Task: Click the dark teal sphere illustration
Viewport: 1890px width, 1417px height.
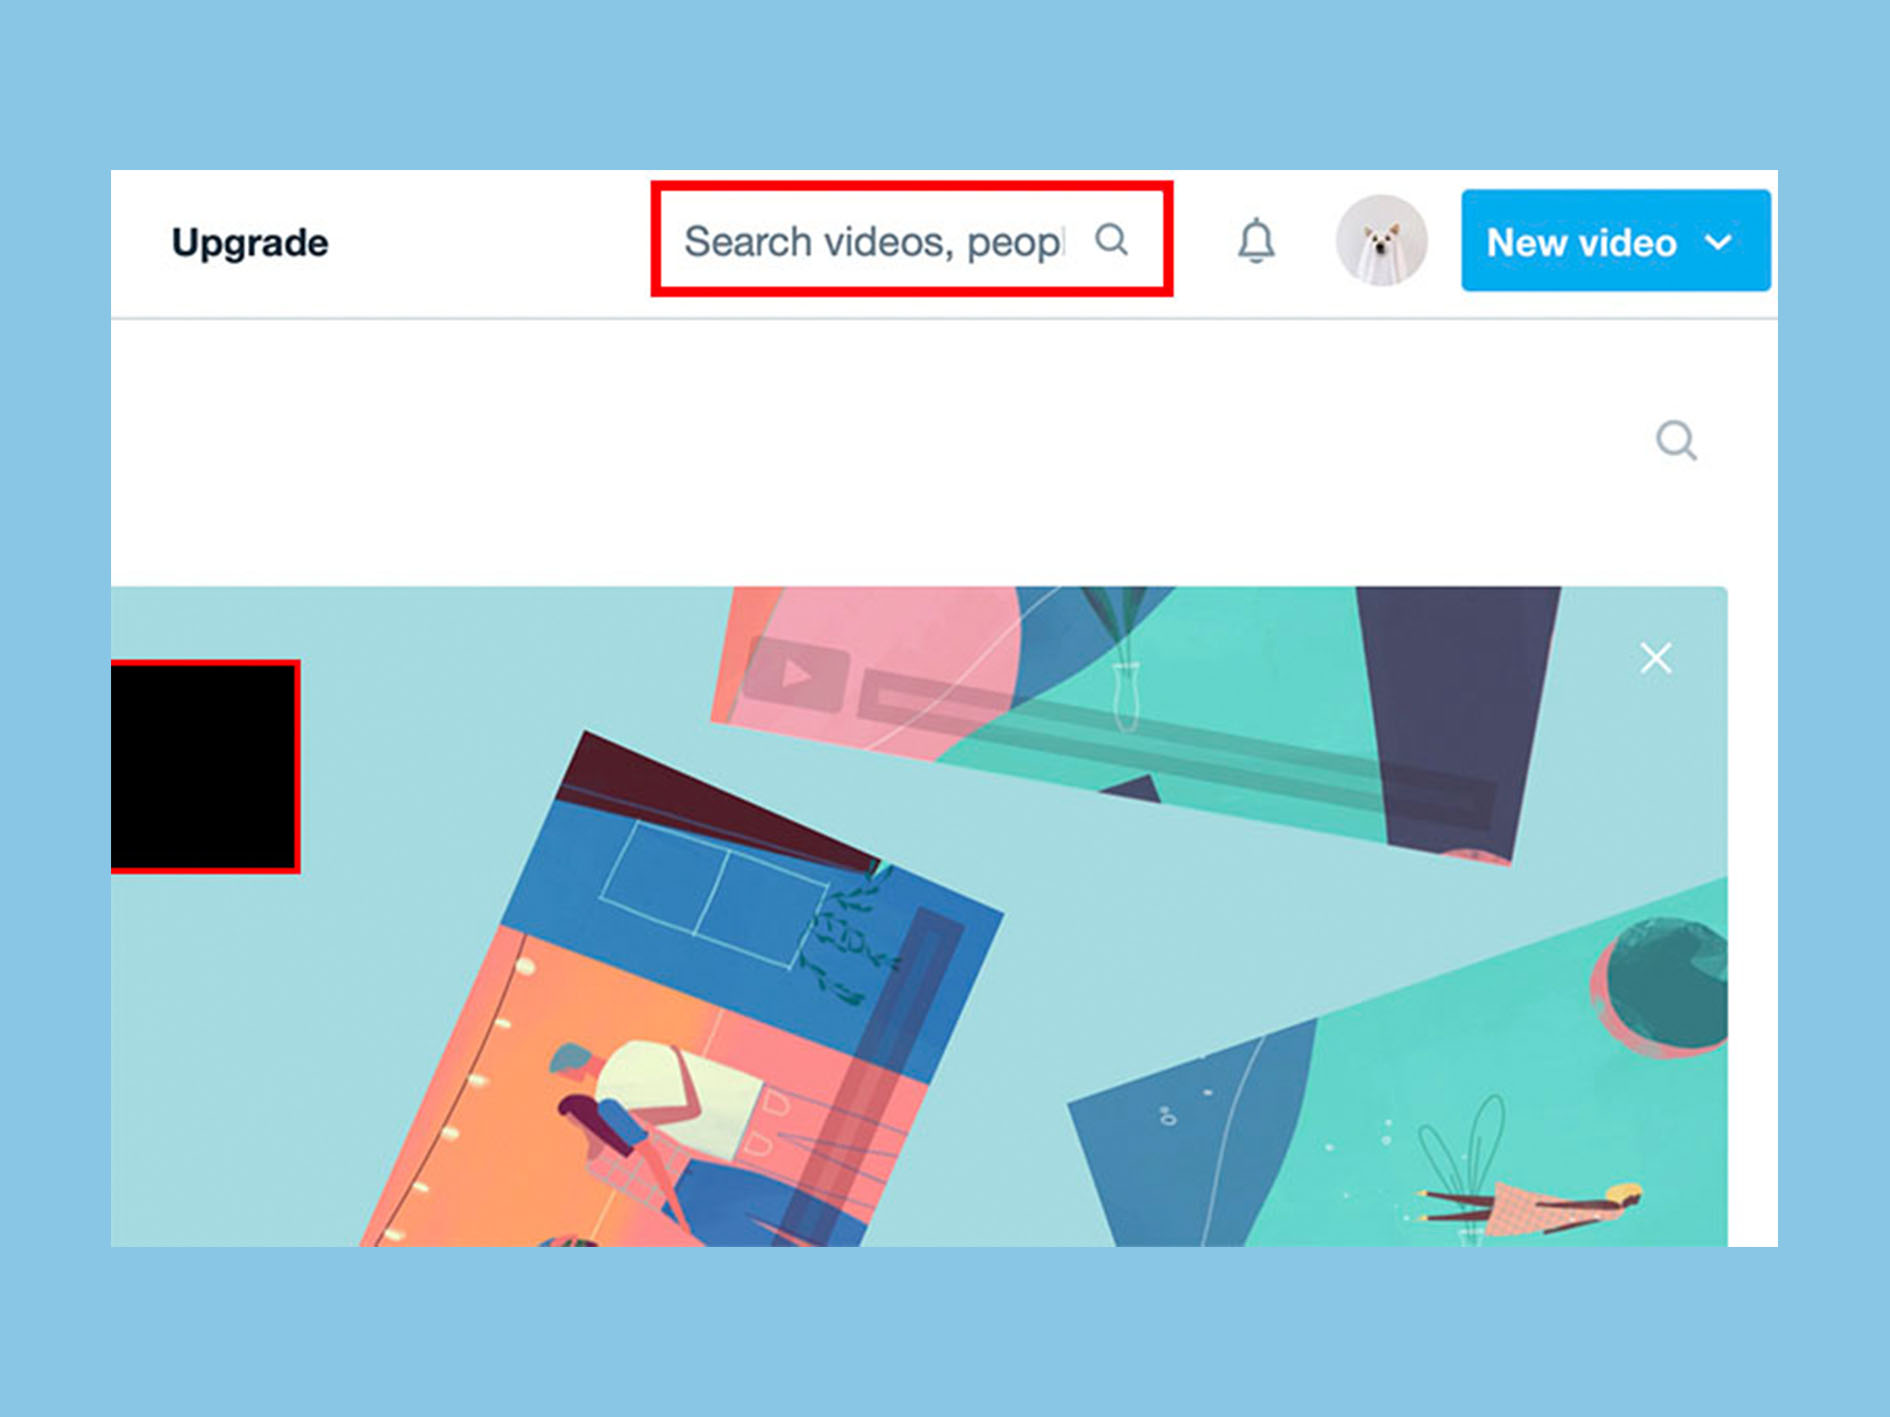Action: click(1662, 986)
